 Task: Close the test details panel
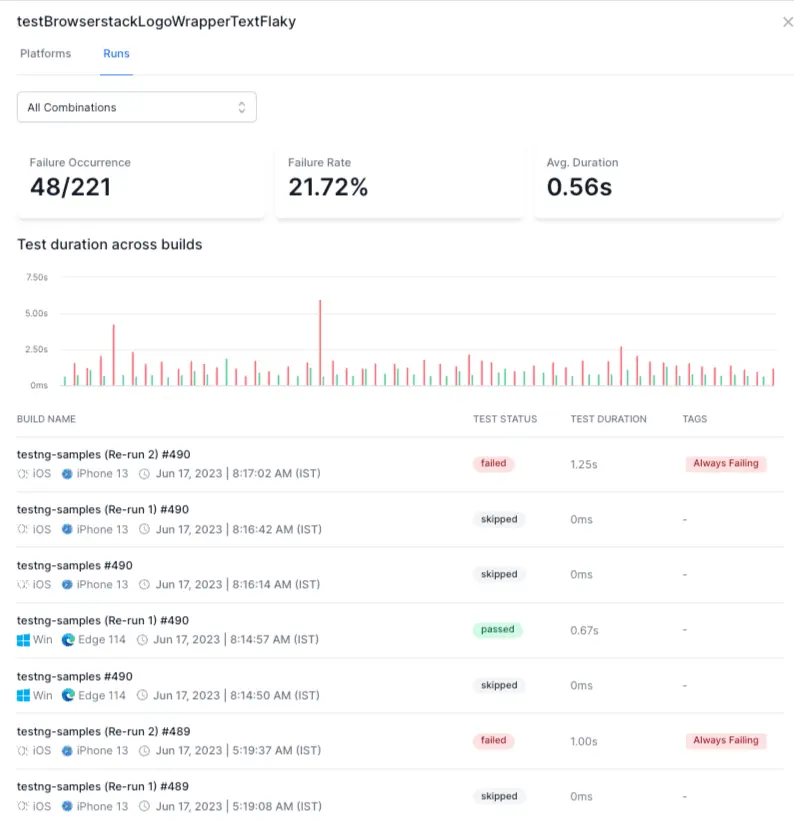click(x=787, y=22)
